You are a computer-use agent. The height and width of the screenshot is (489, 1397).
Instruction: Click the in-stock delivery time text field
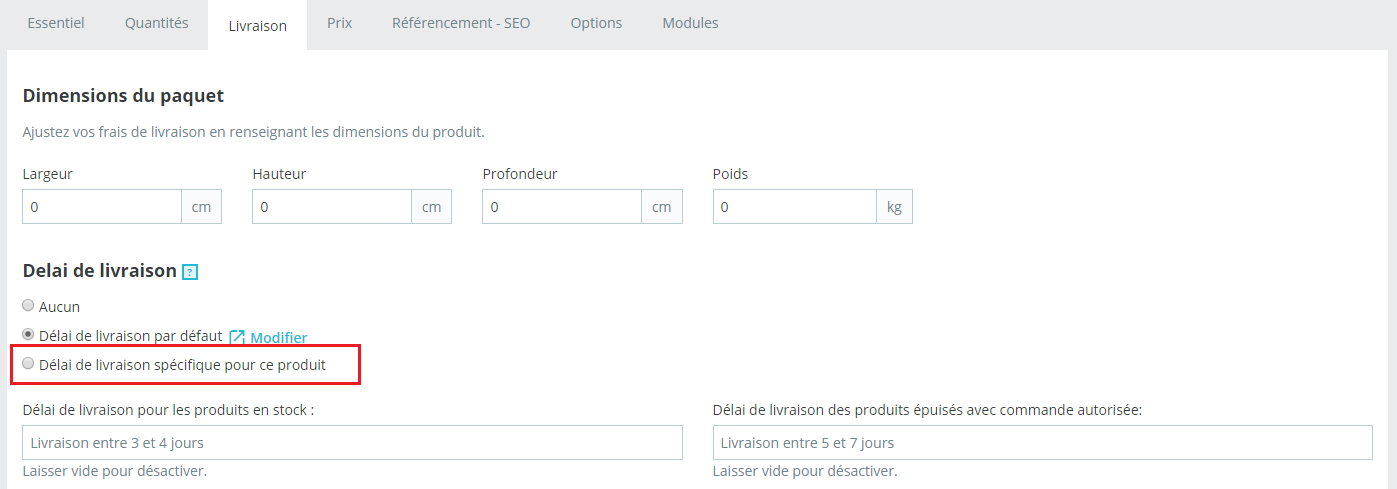point(352,442)
